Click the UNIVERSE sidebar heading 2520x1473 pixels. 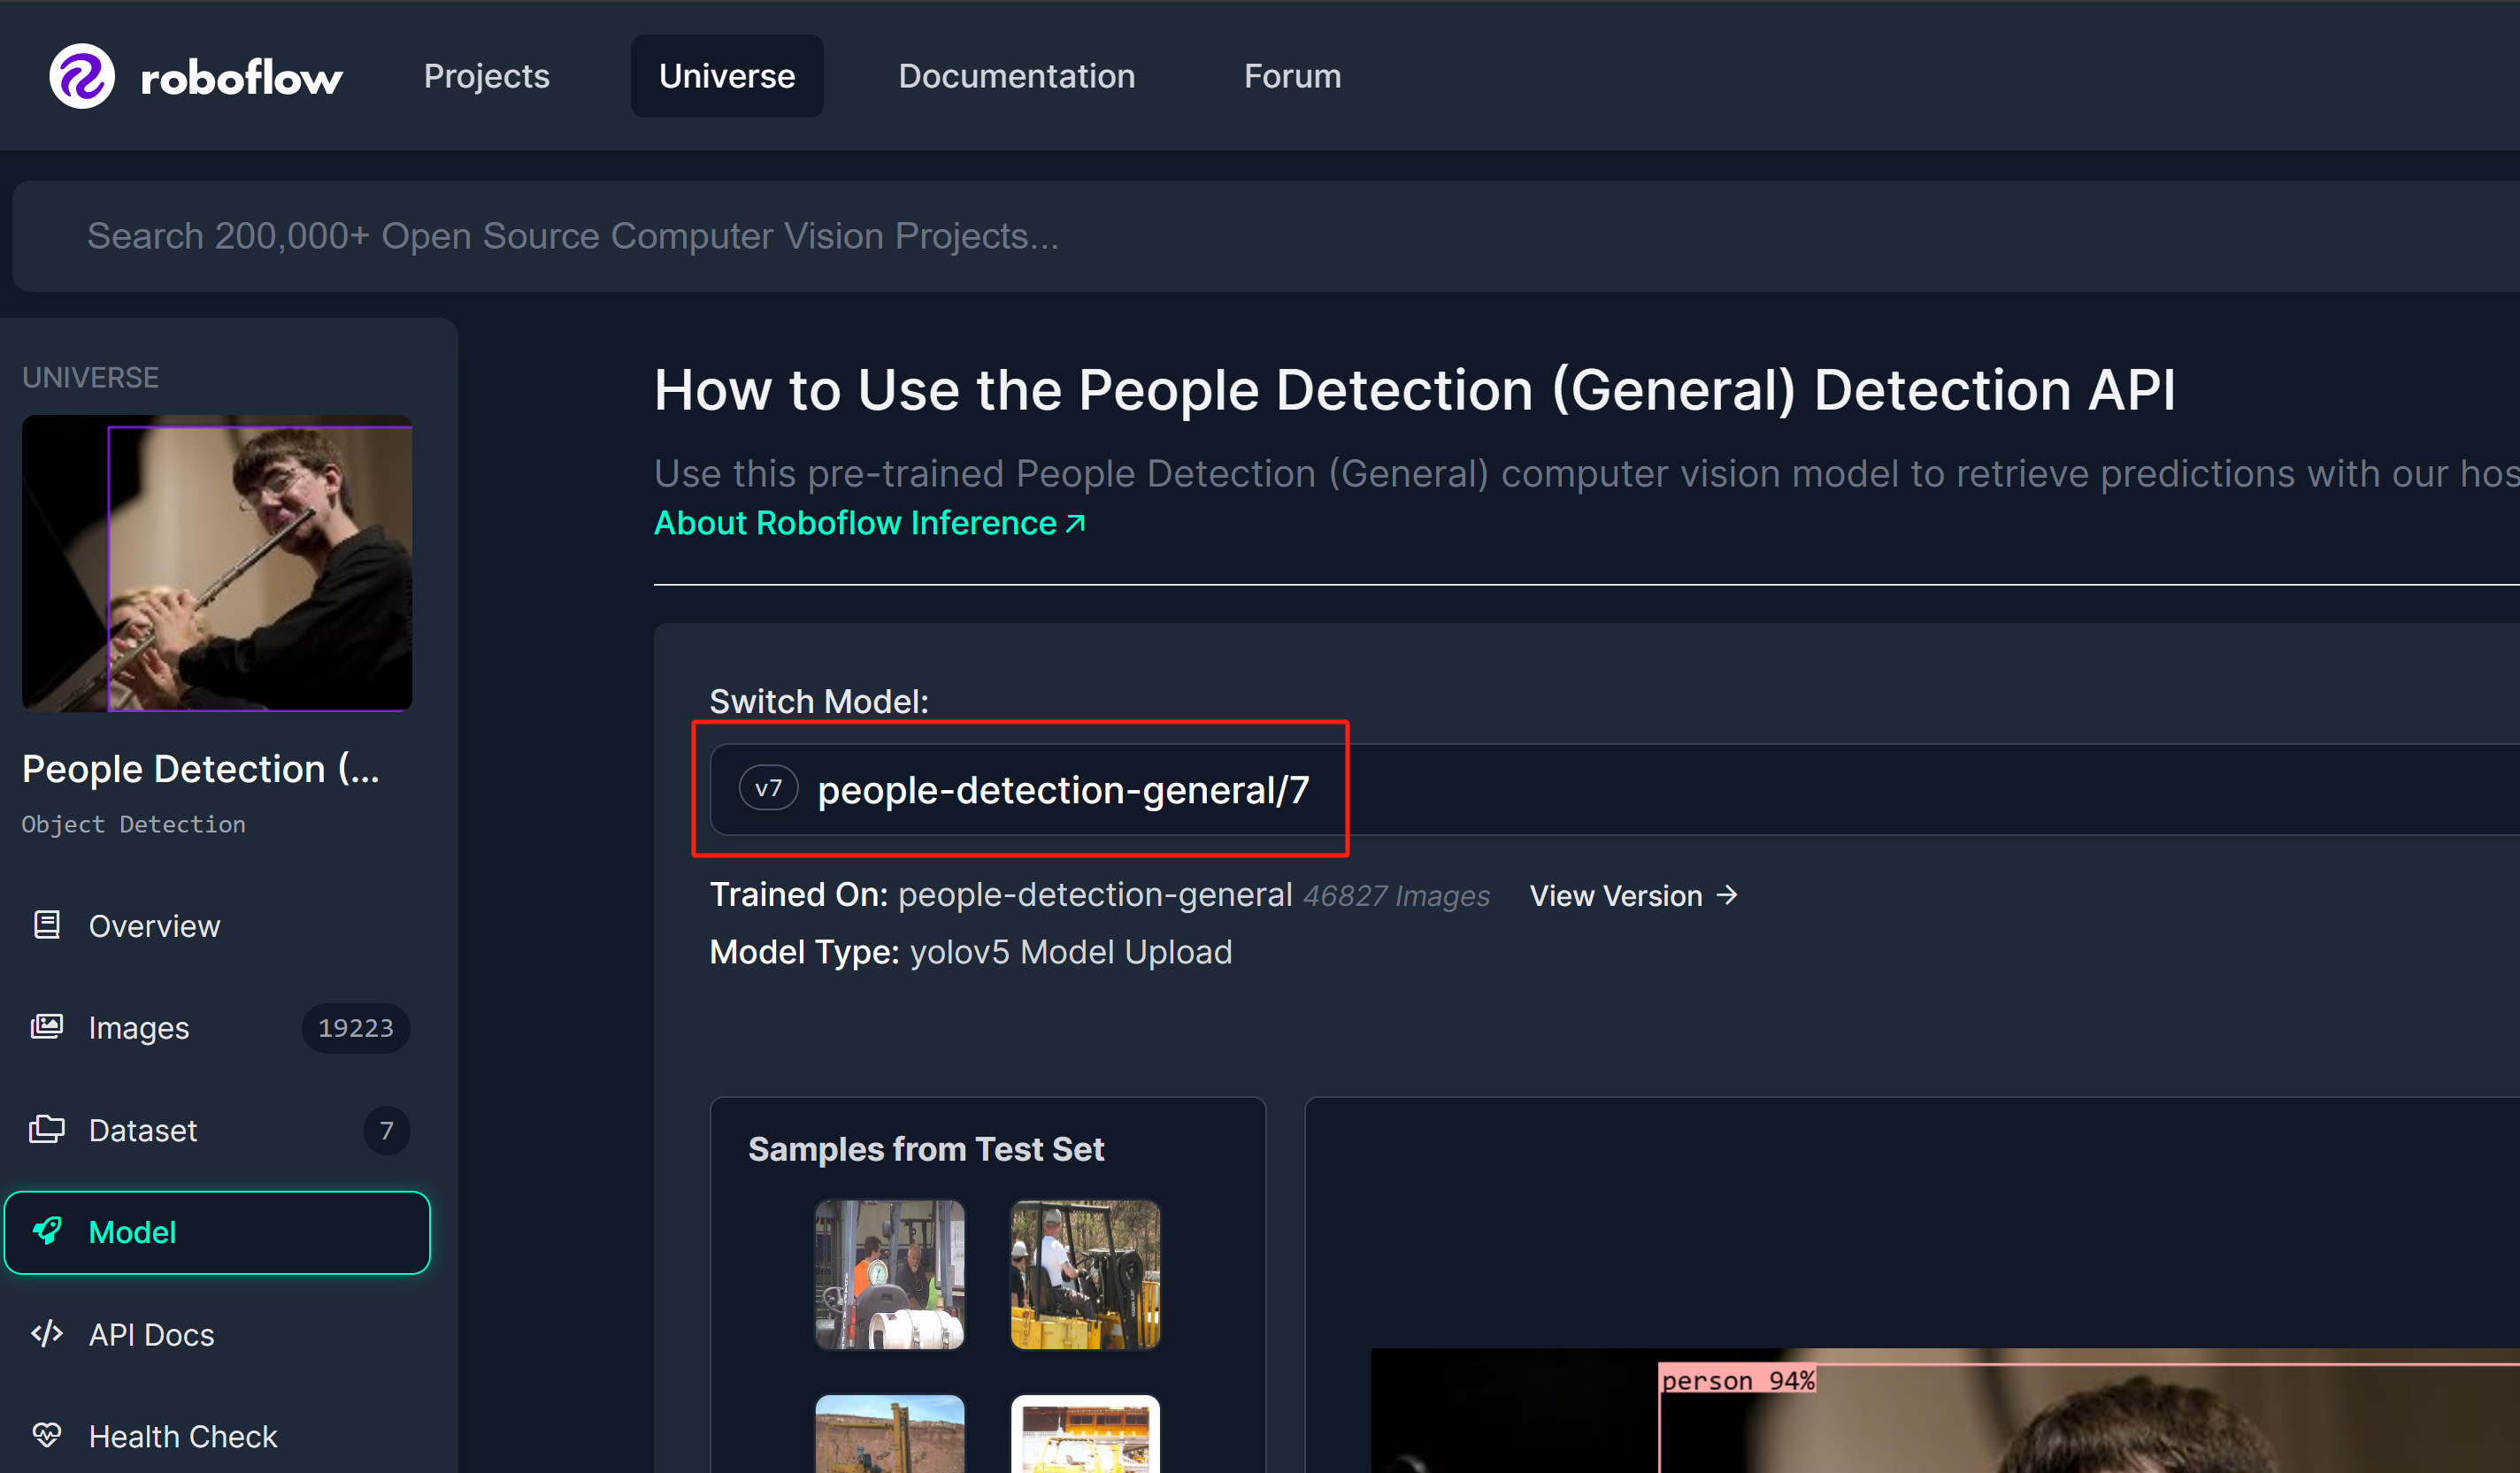pyautogui.click(x=90, y=377)
